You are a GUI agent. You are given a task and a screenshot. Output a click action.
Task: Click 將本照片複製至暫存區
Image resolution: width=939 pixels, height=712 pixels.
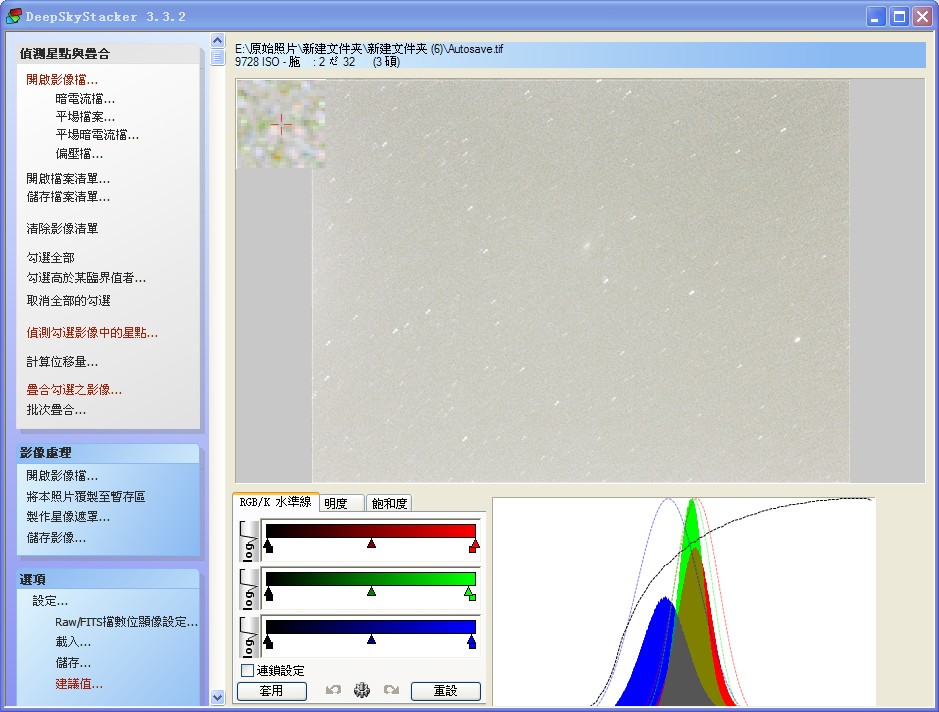click(x=86, y=496)
